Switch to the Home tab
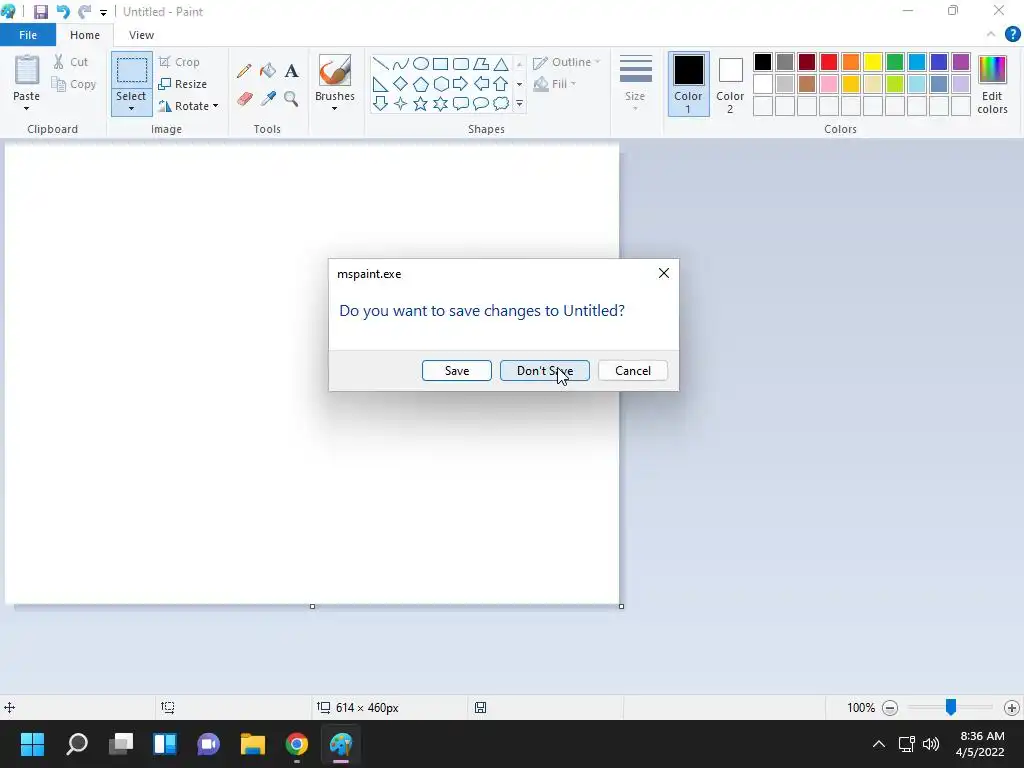The image size is (1024, 768). [x=85, y=35]
